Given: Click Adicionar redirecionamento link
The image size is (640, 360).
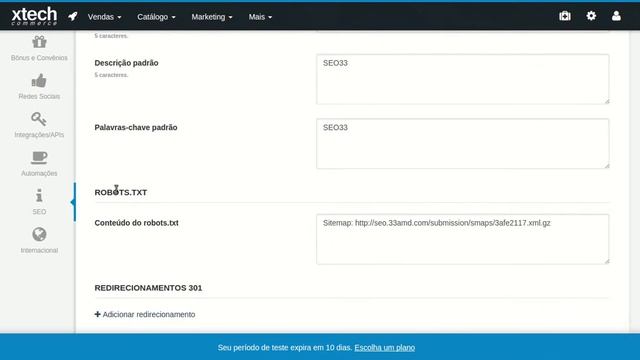Looking at the screenshot, I should pos(149,314).
